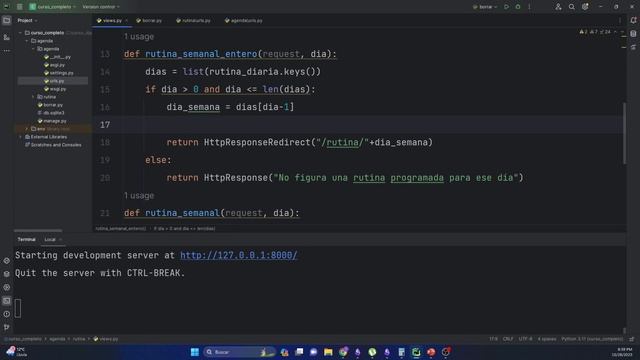Screen dimensions: 640x360
Task: Switch to the rutina/urls.py editor tab
Action: click(193, 20)
